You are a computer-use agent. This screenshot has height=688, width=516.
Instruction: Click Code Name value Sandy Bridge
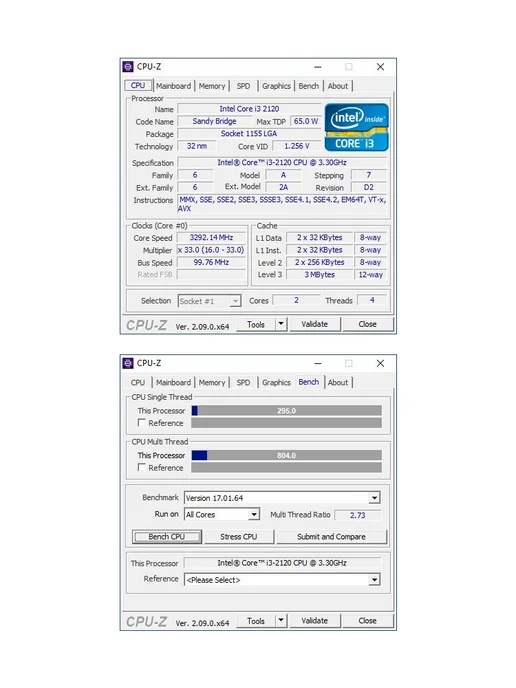coord(214,121)
